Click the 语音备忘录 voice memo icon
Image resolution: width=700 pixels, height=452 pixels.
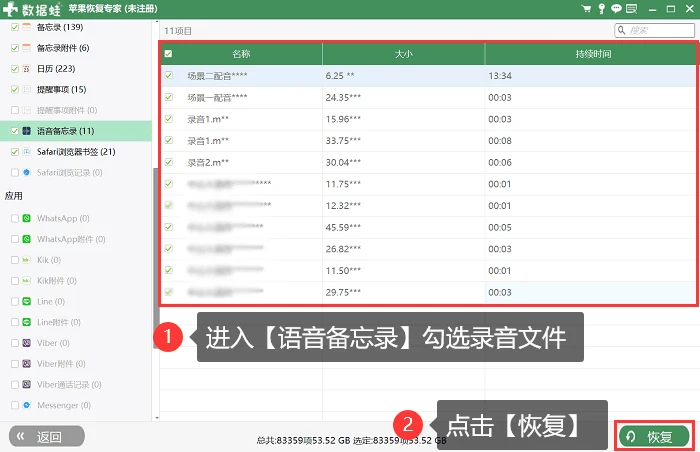(27, 131)
